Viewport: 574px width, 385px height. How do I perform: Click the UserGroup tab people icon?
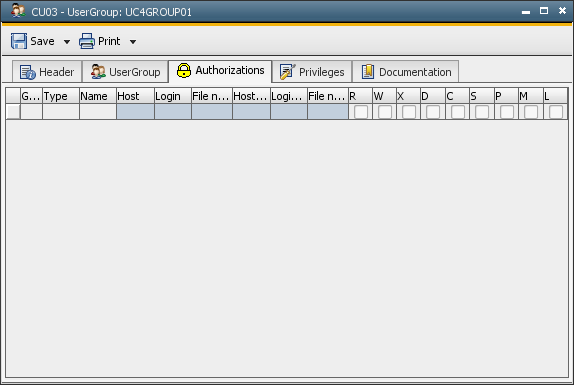click(98, 72)
